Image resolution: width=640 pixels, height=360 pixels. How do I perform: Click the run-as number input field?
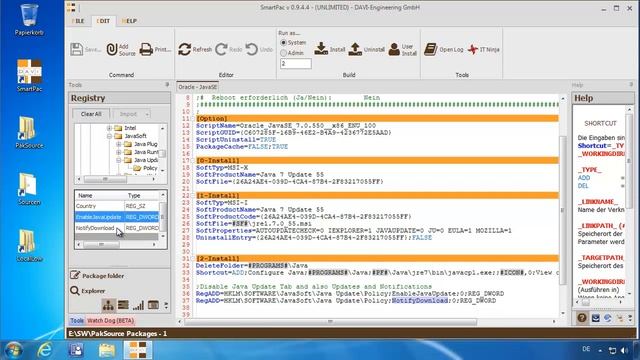[x=296, y=64]
